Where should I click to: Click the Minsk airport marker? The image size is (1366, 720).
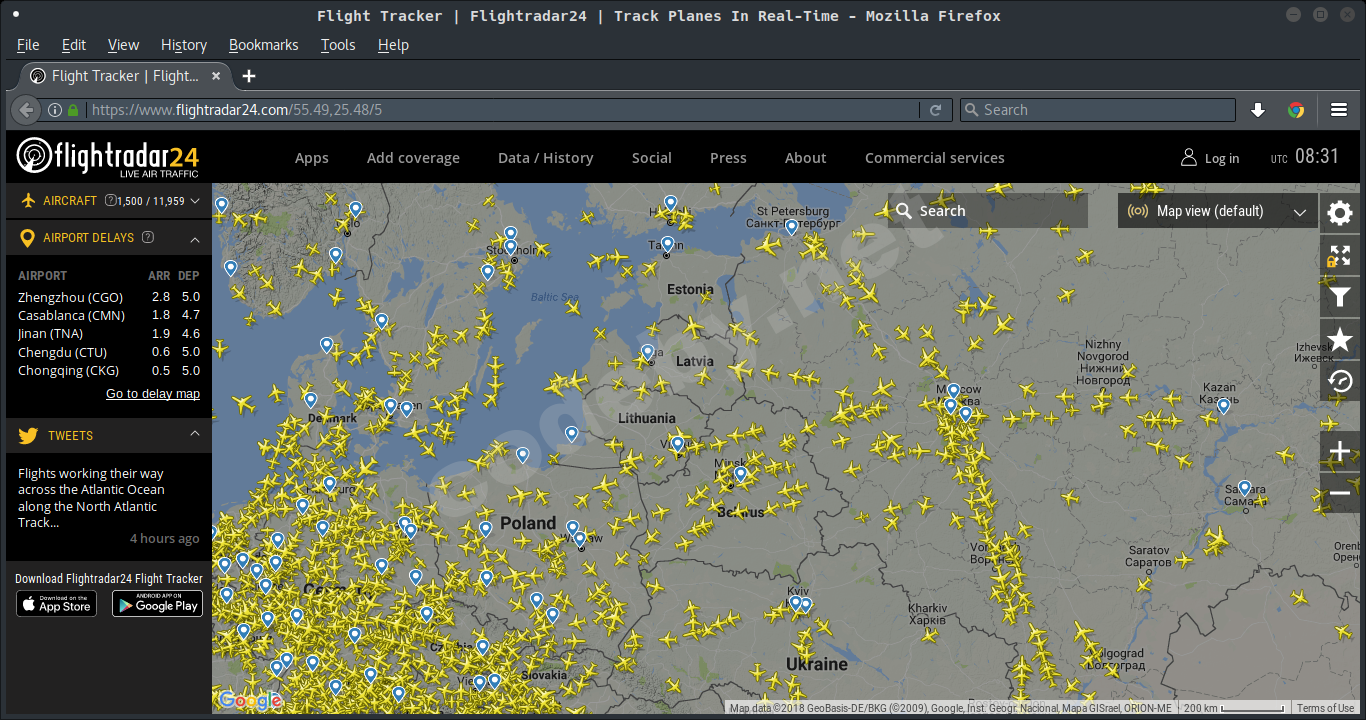click(741, 474)
